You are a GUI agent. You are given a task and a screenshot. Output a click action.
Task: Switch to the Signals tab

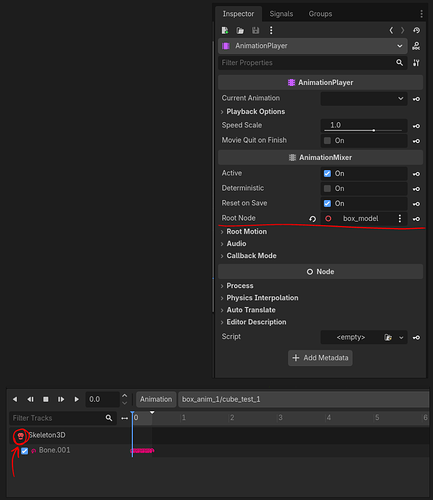pyautogui.click(x=281, y=14)
